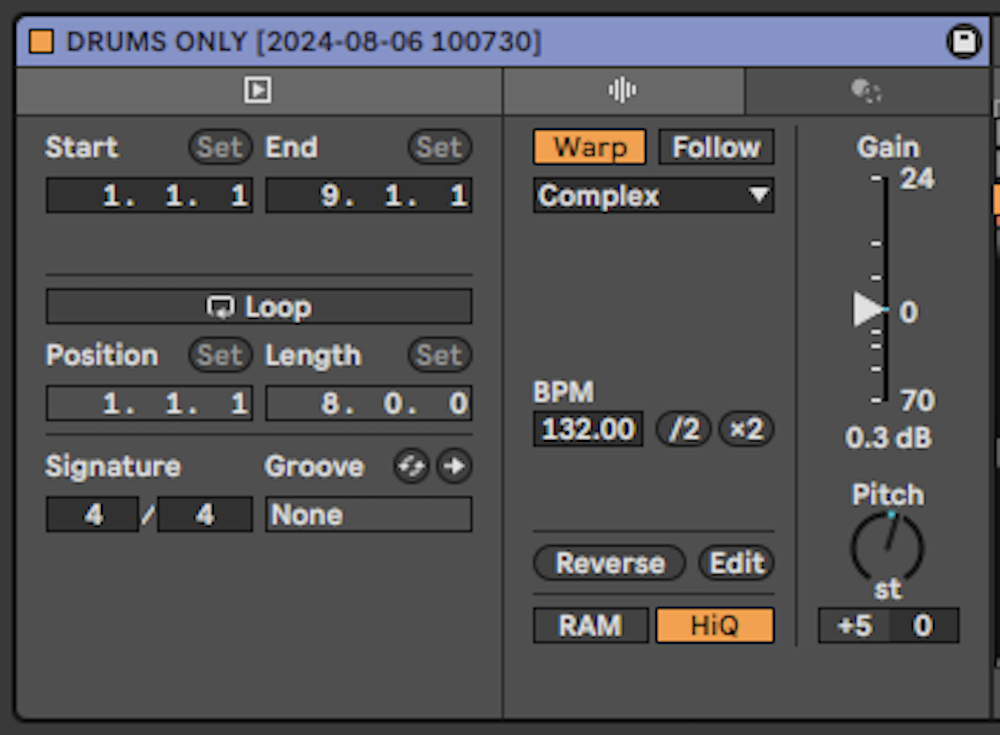
Task: Toggle the Loop switch
Action: coord(259,307)
